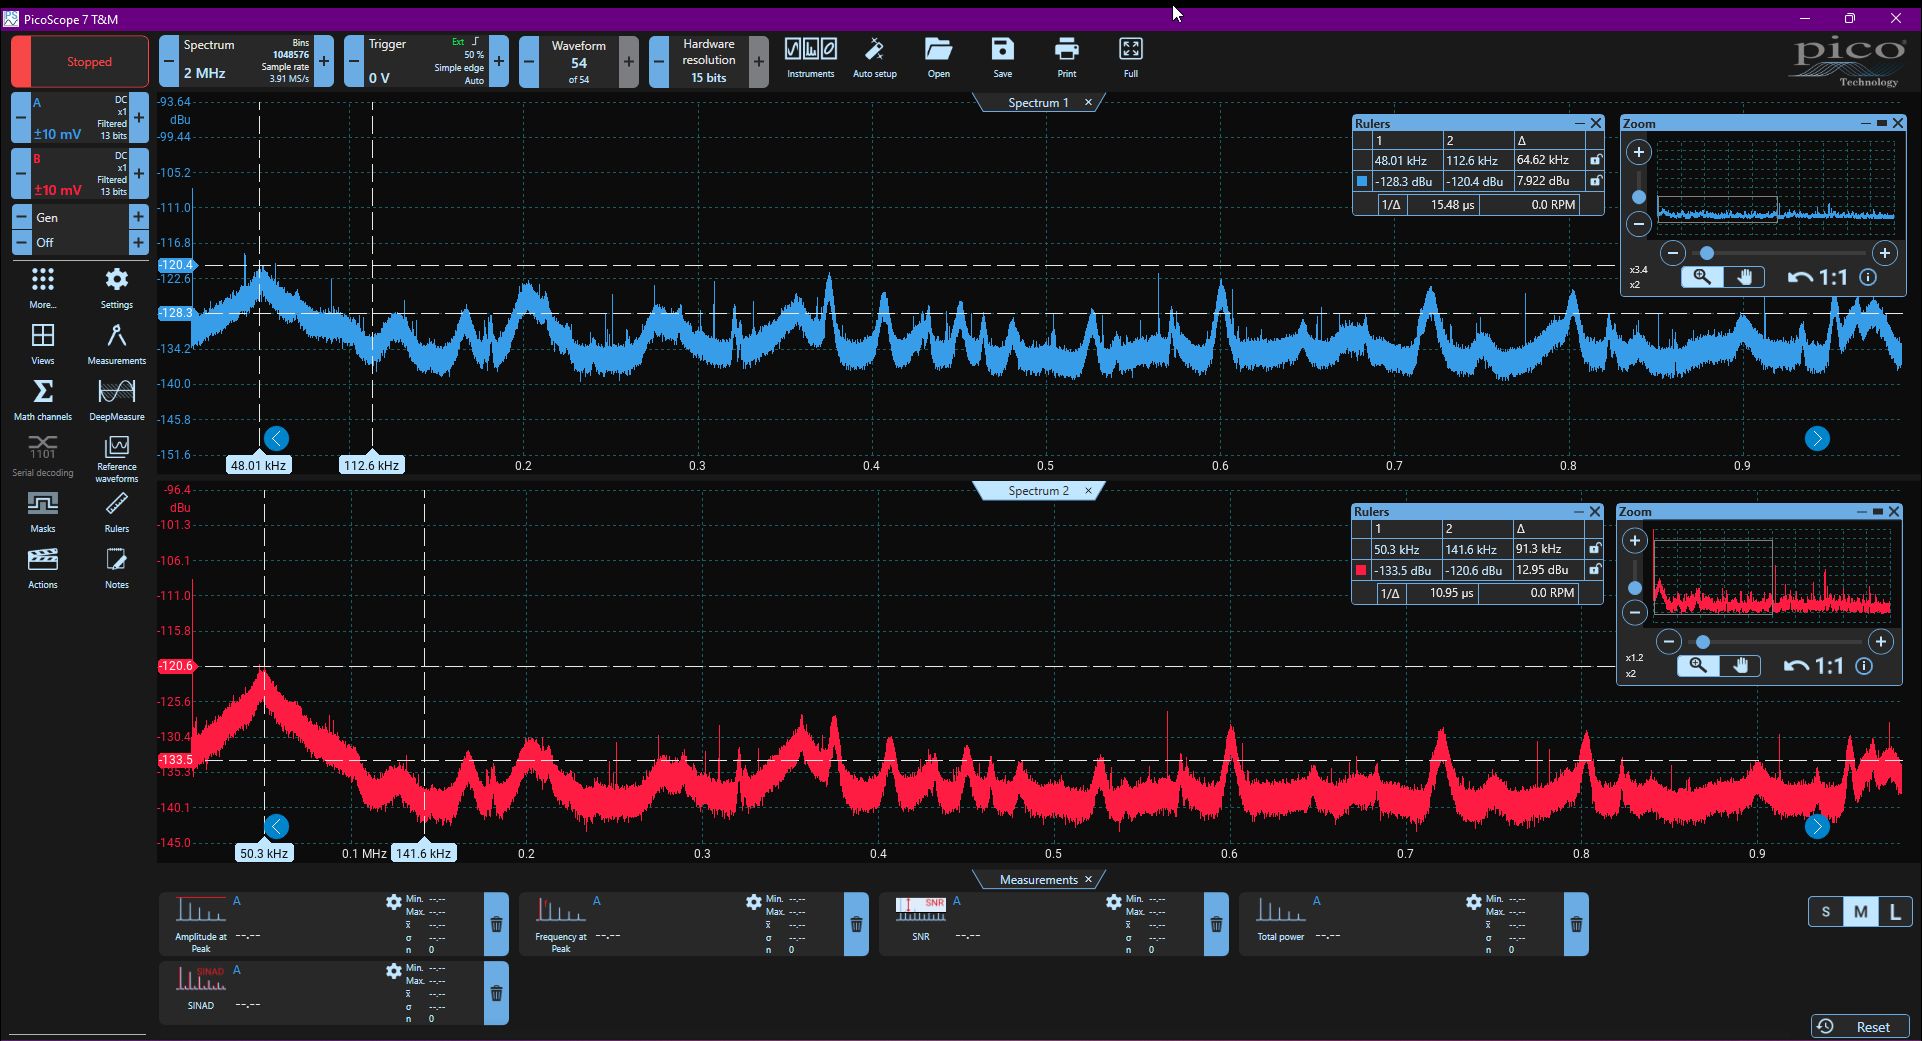The width and height of the screenshot is (1922, 1041).
Task: Delete the Amplitude at Peak measurement
Action: click(496, 924)
